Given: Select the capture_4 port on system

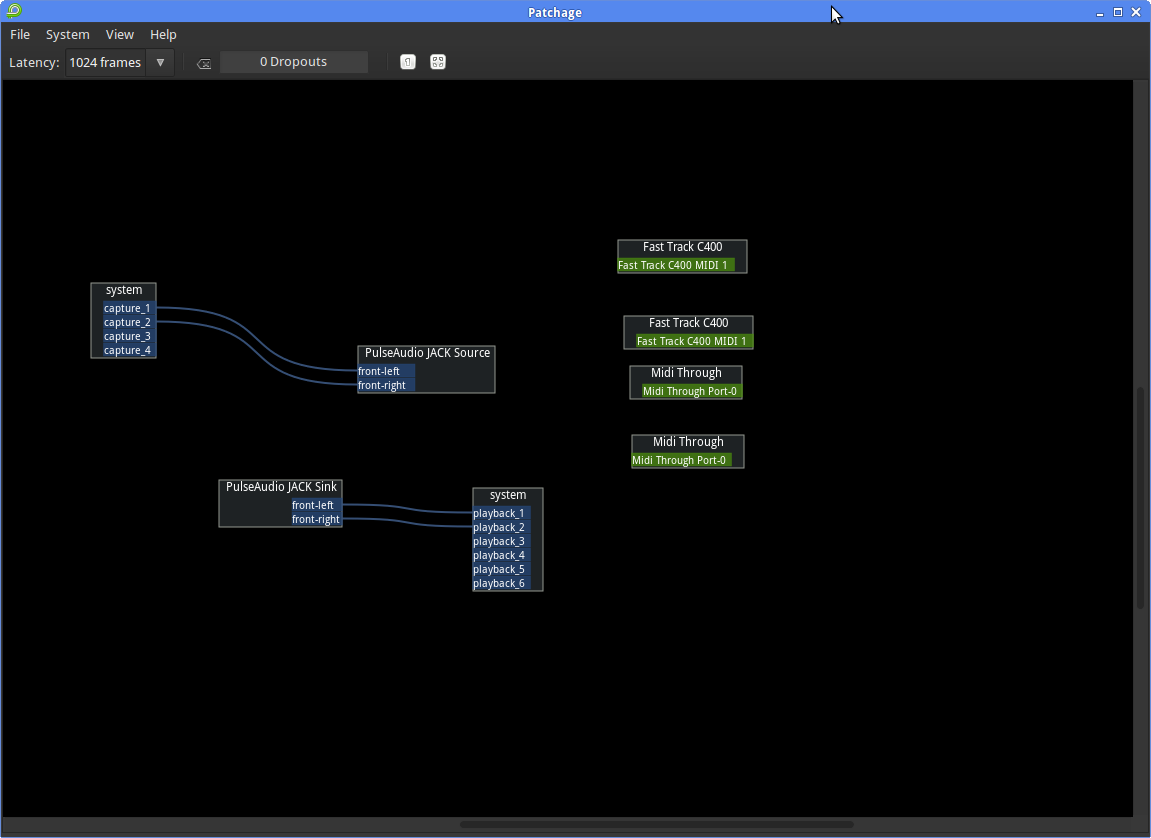Looking at the screenshot, I should 127,350.
